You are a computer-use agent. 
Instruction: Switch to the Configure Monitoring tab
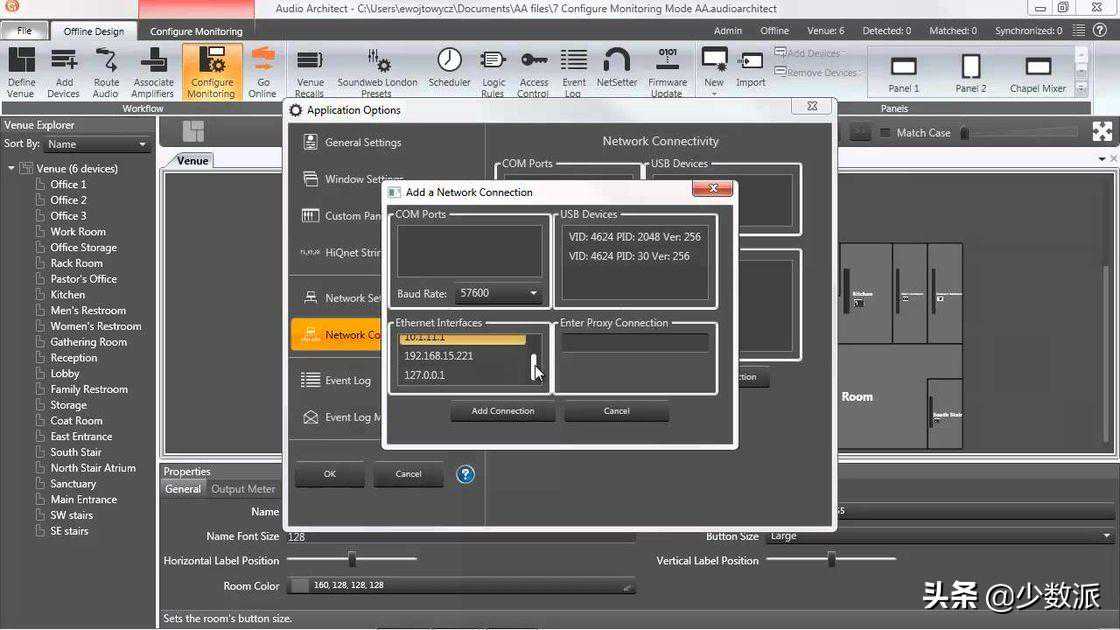point(196,31)
